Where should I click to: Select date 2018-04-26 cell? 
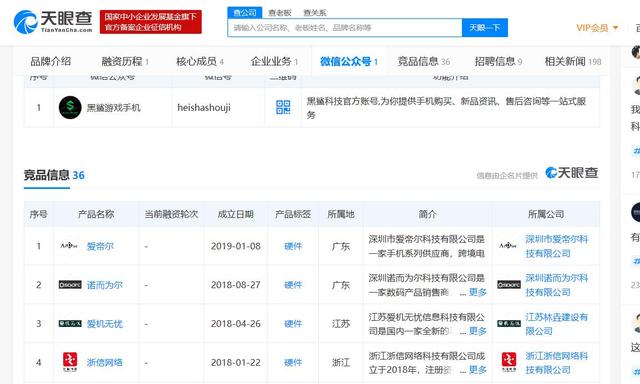236,324
